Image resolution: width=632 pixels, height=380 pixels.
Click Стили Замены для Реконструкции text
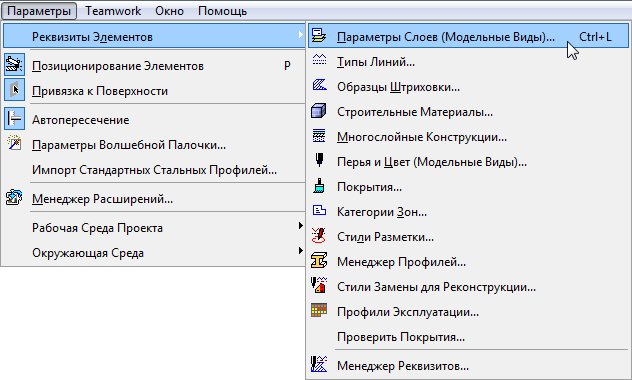pos(437,287)
